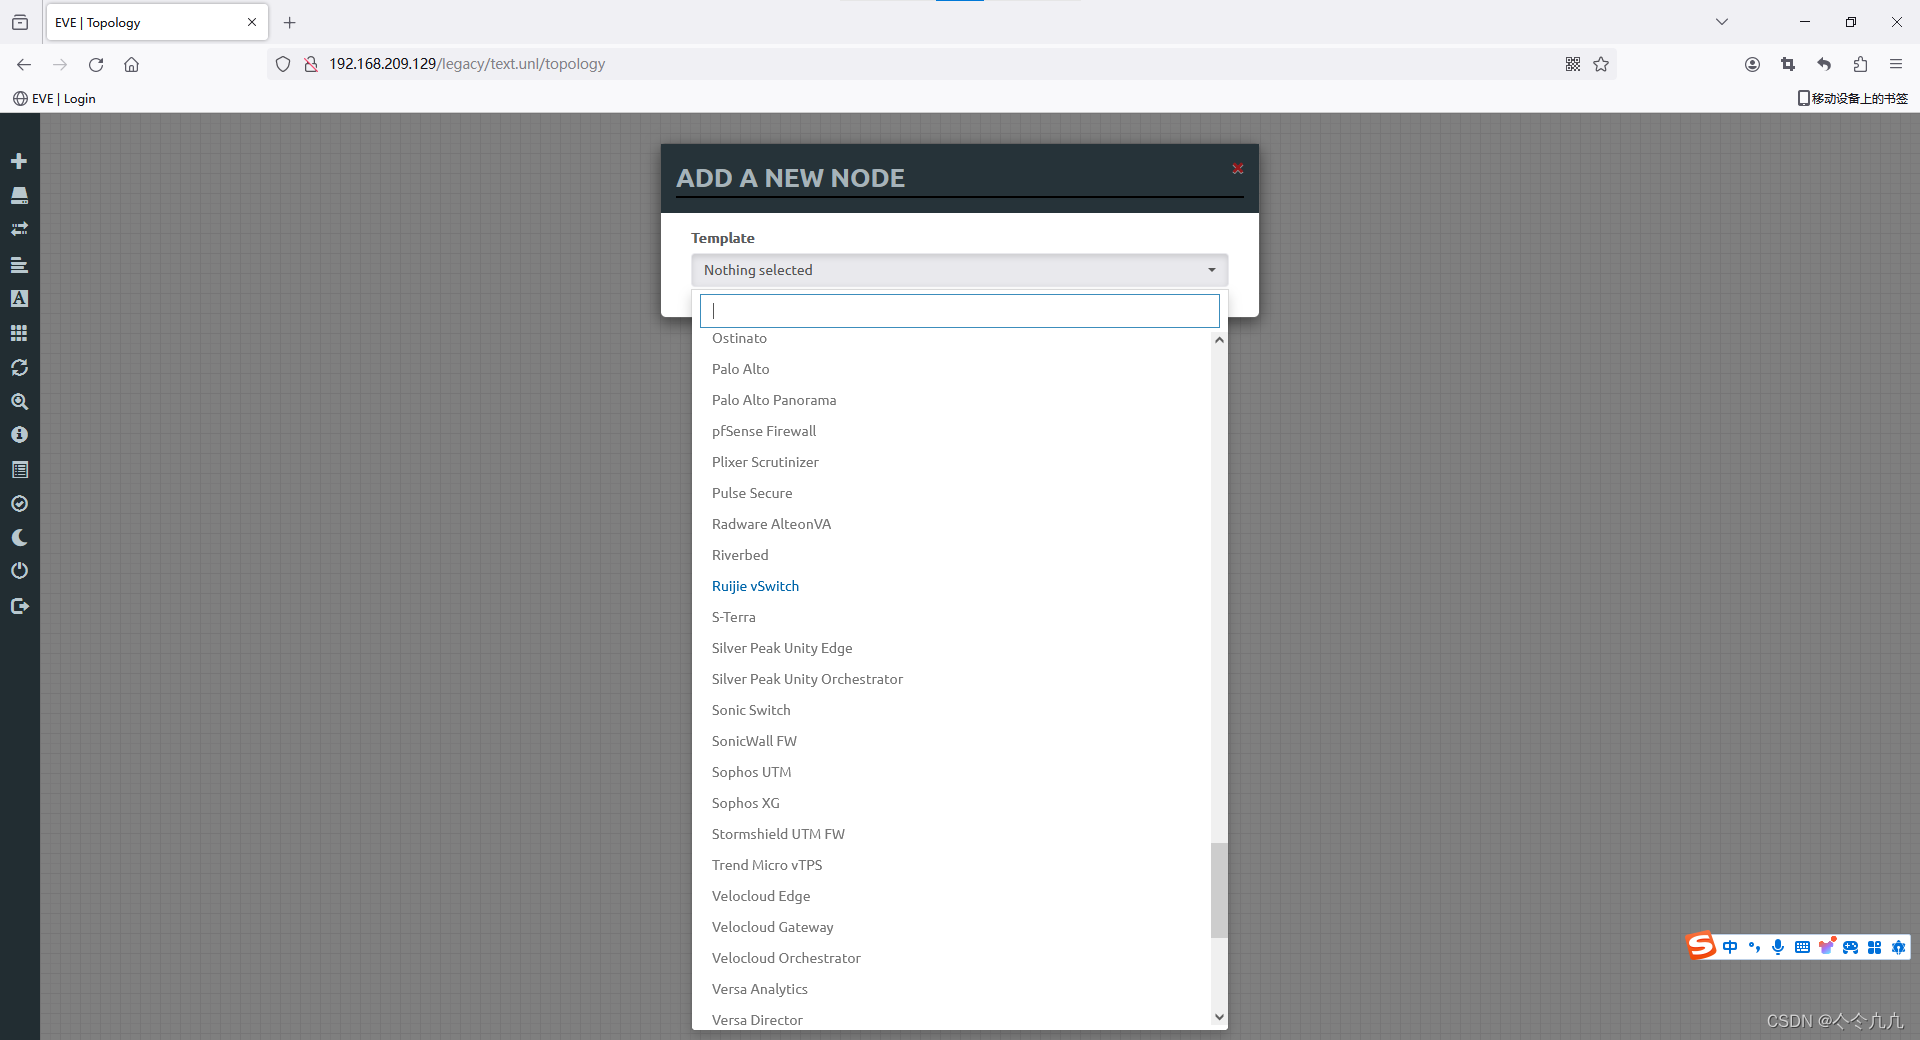Pick Sophos XG template
Viewport: 1920px width, 1040px height.
click(951, 803)
